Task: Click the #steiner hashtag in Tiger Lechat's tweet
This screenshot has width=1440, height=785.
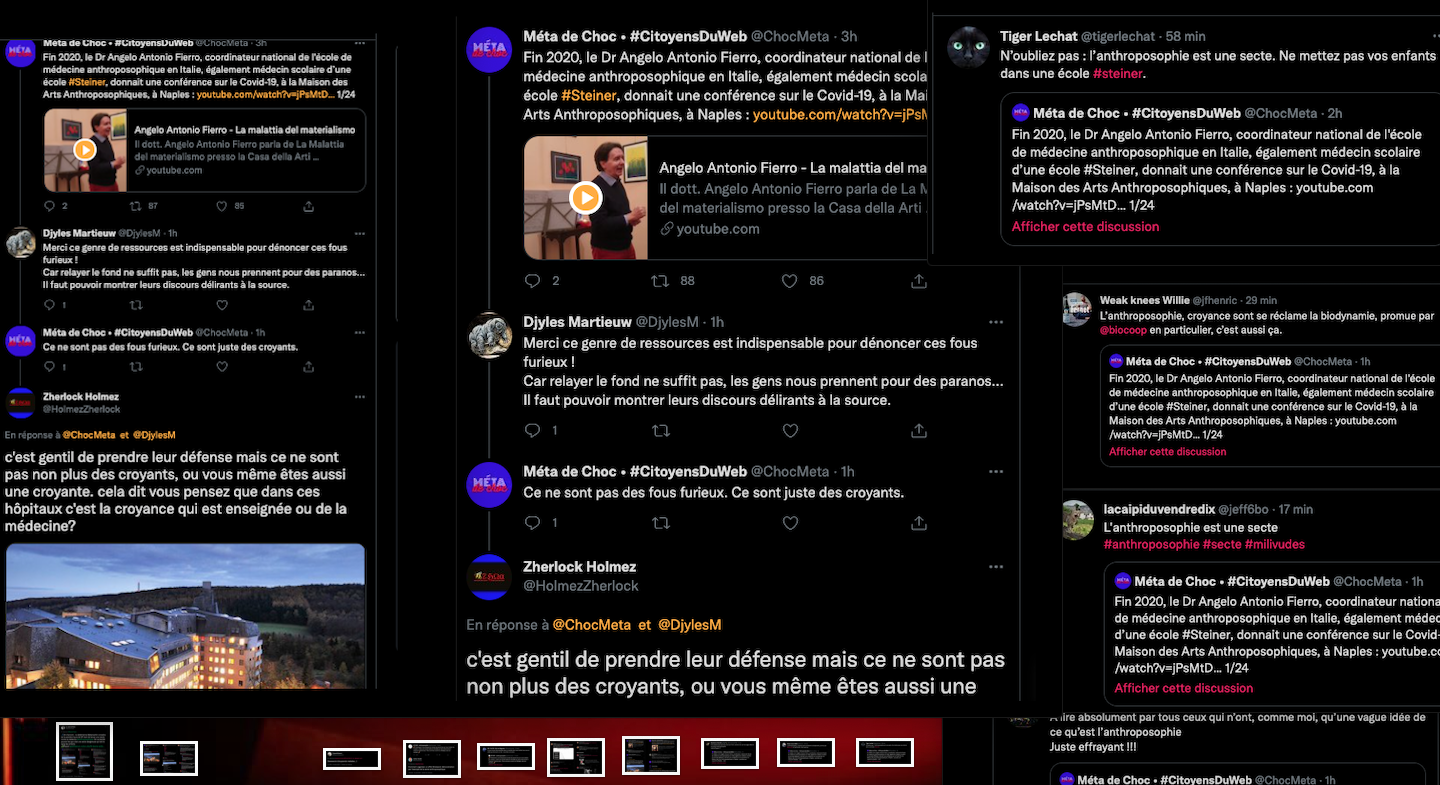Action: tap(1119, 74)
